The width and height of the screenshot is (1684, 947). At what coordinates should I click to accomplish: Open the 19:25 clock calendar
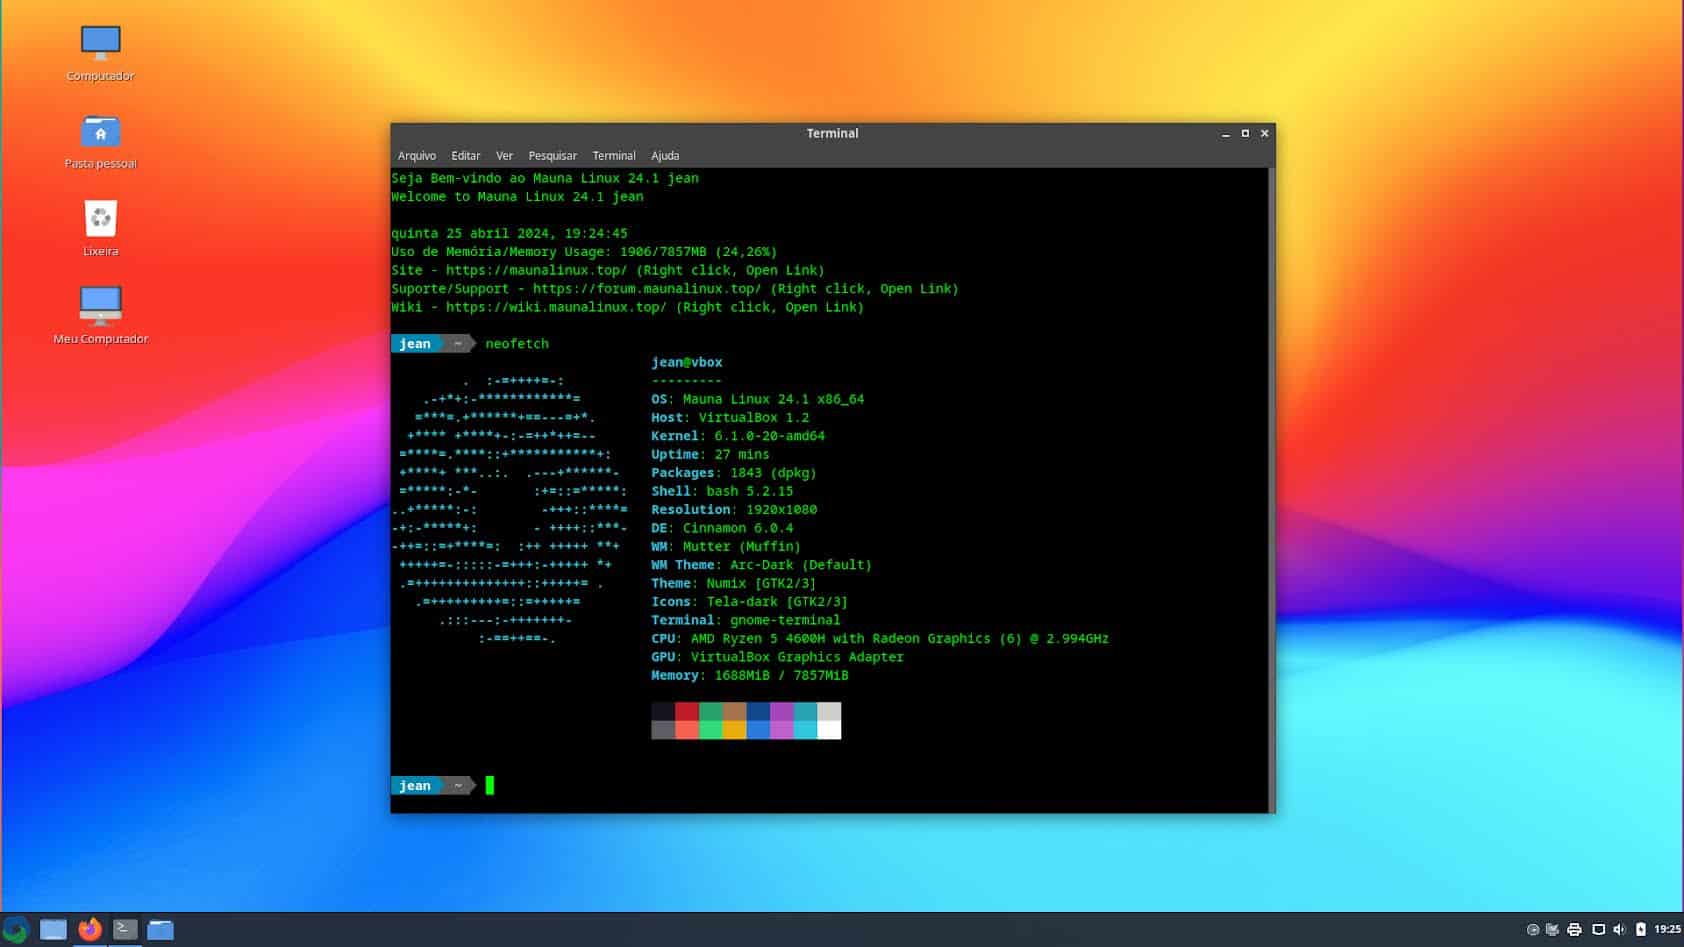point(1667,929)
